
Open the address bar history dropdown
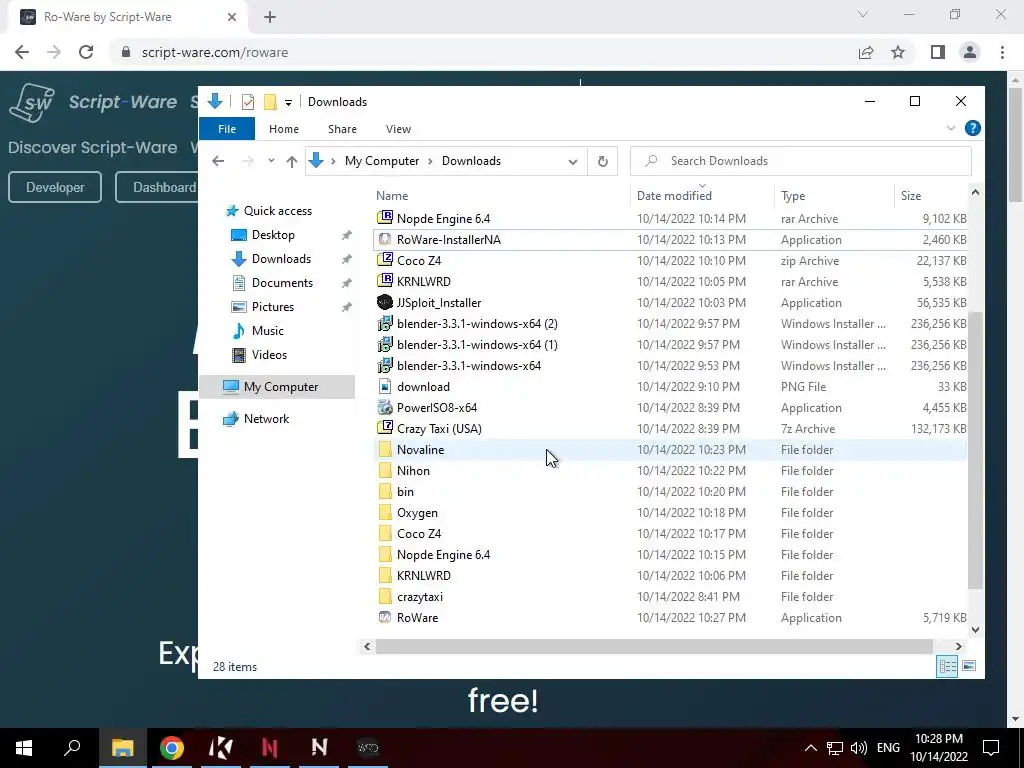(x=573, y=161)
